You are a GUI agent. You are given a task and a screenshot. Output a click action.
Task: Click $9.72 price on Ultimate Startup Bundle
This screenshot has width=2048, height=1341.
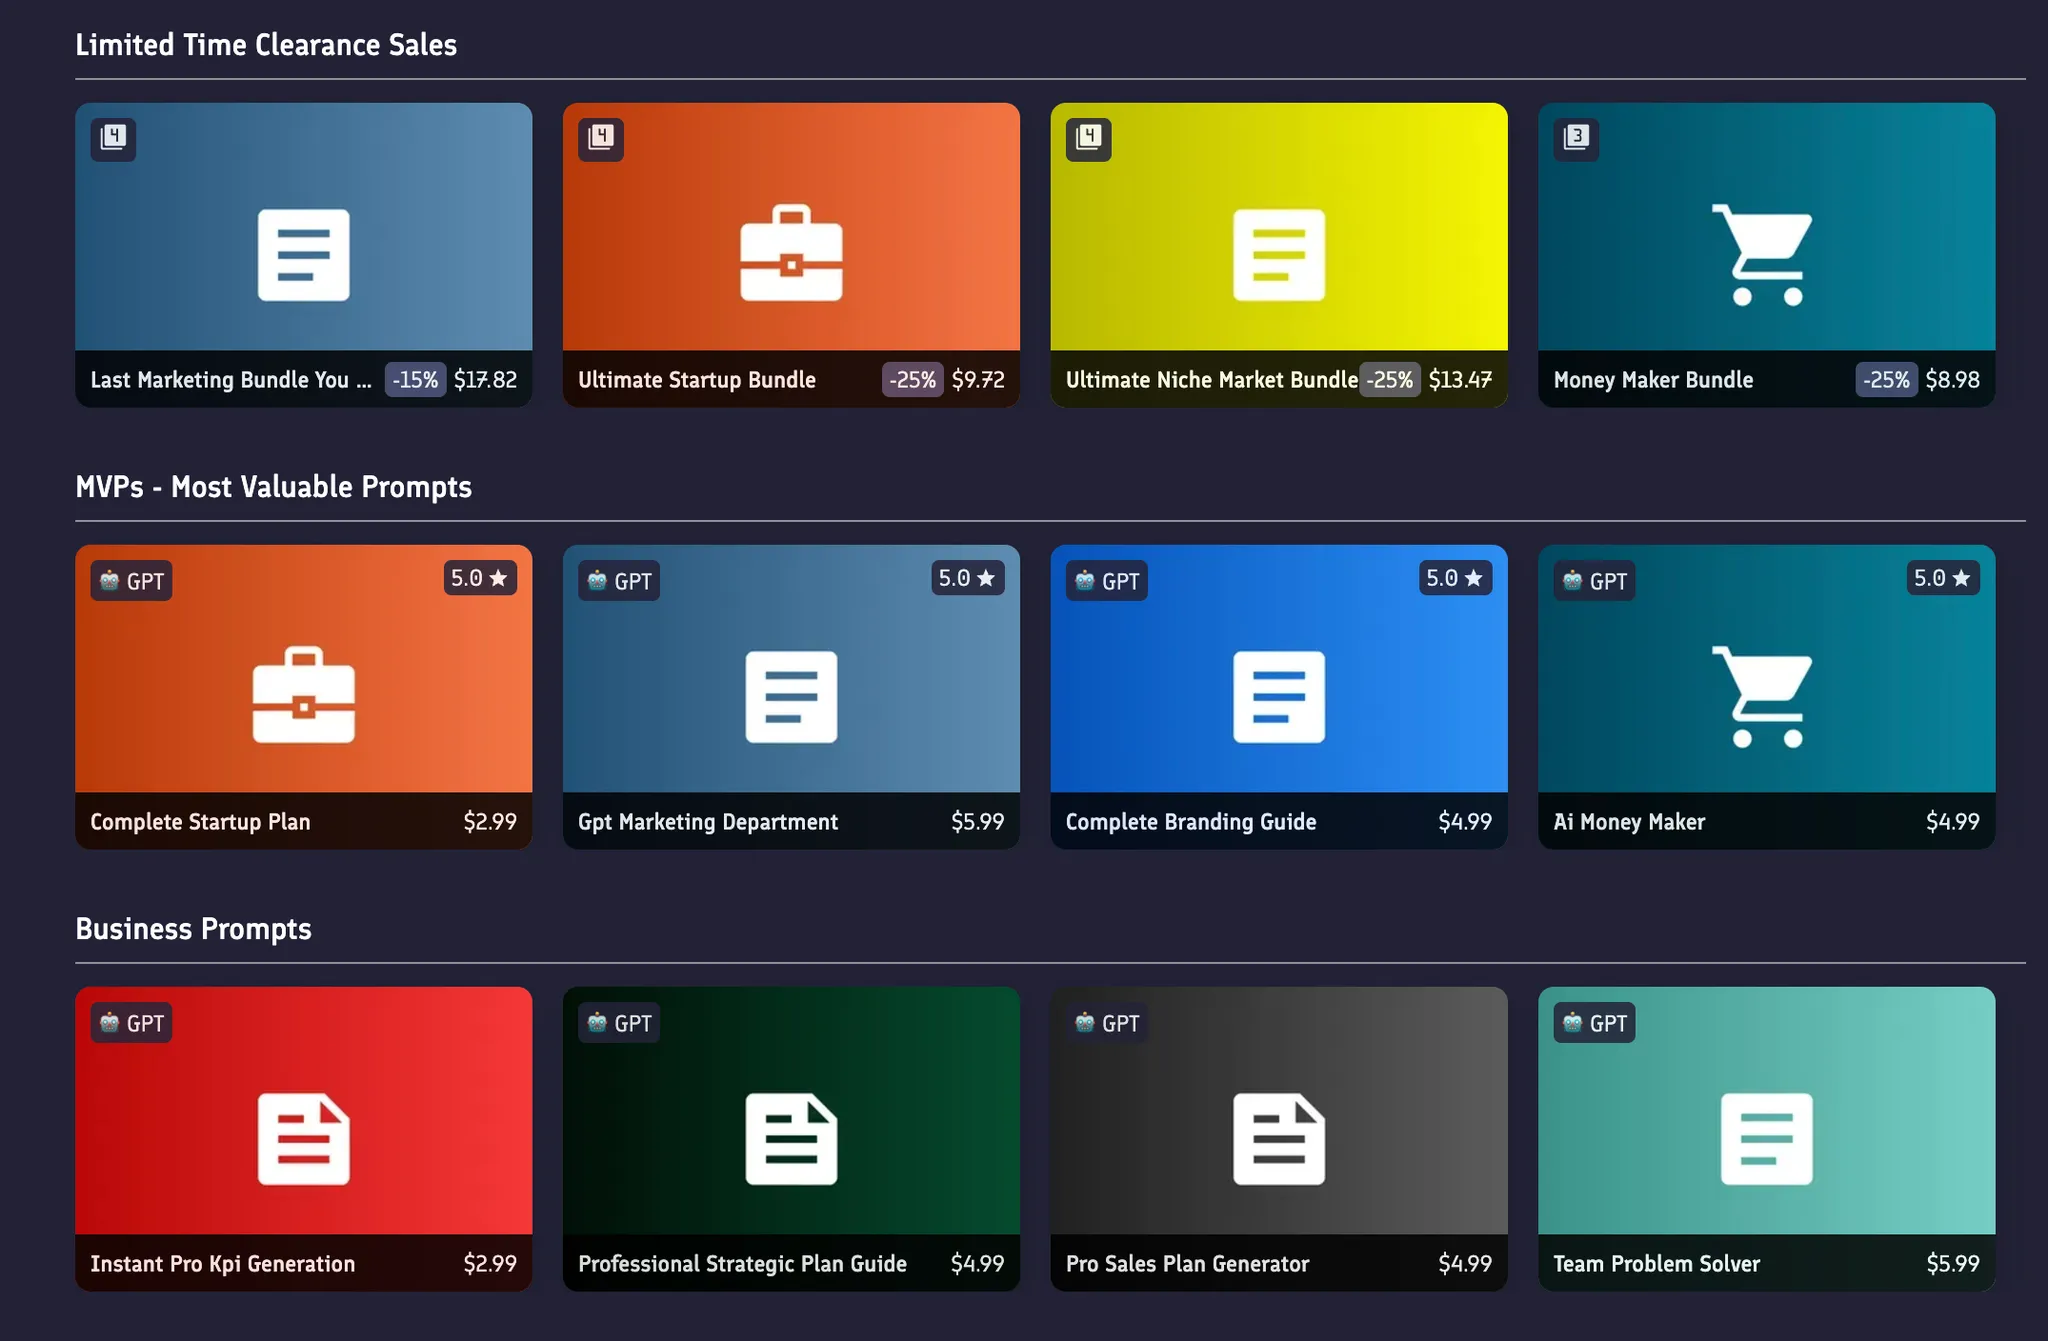[977, 380]
